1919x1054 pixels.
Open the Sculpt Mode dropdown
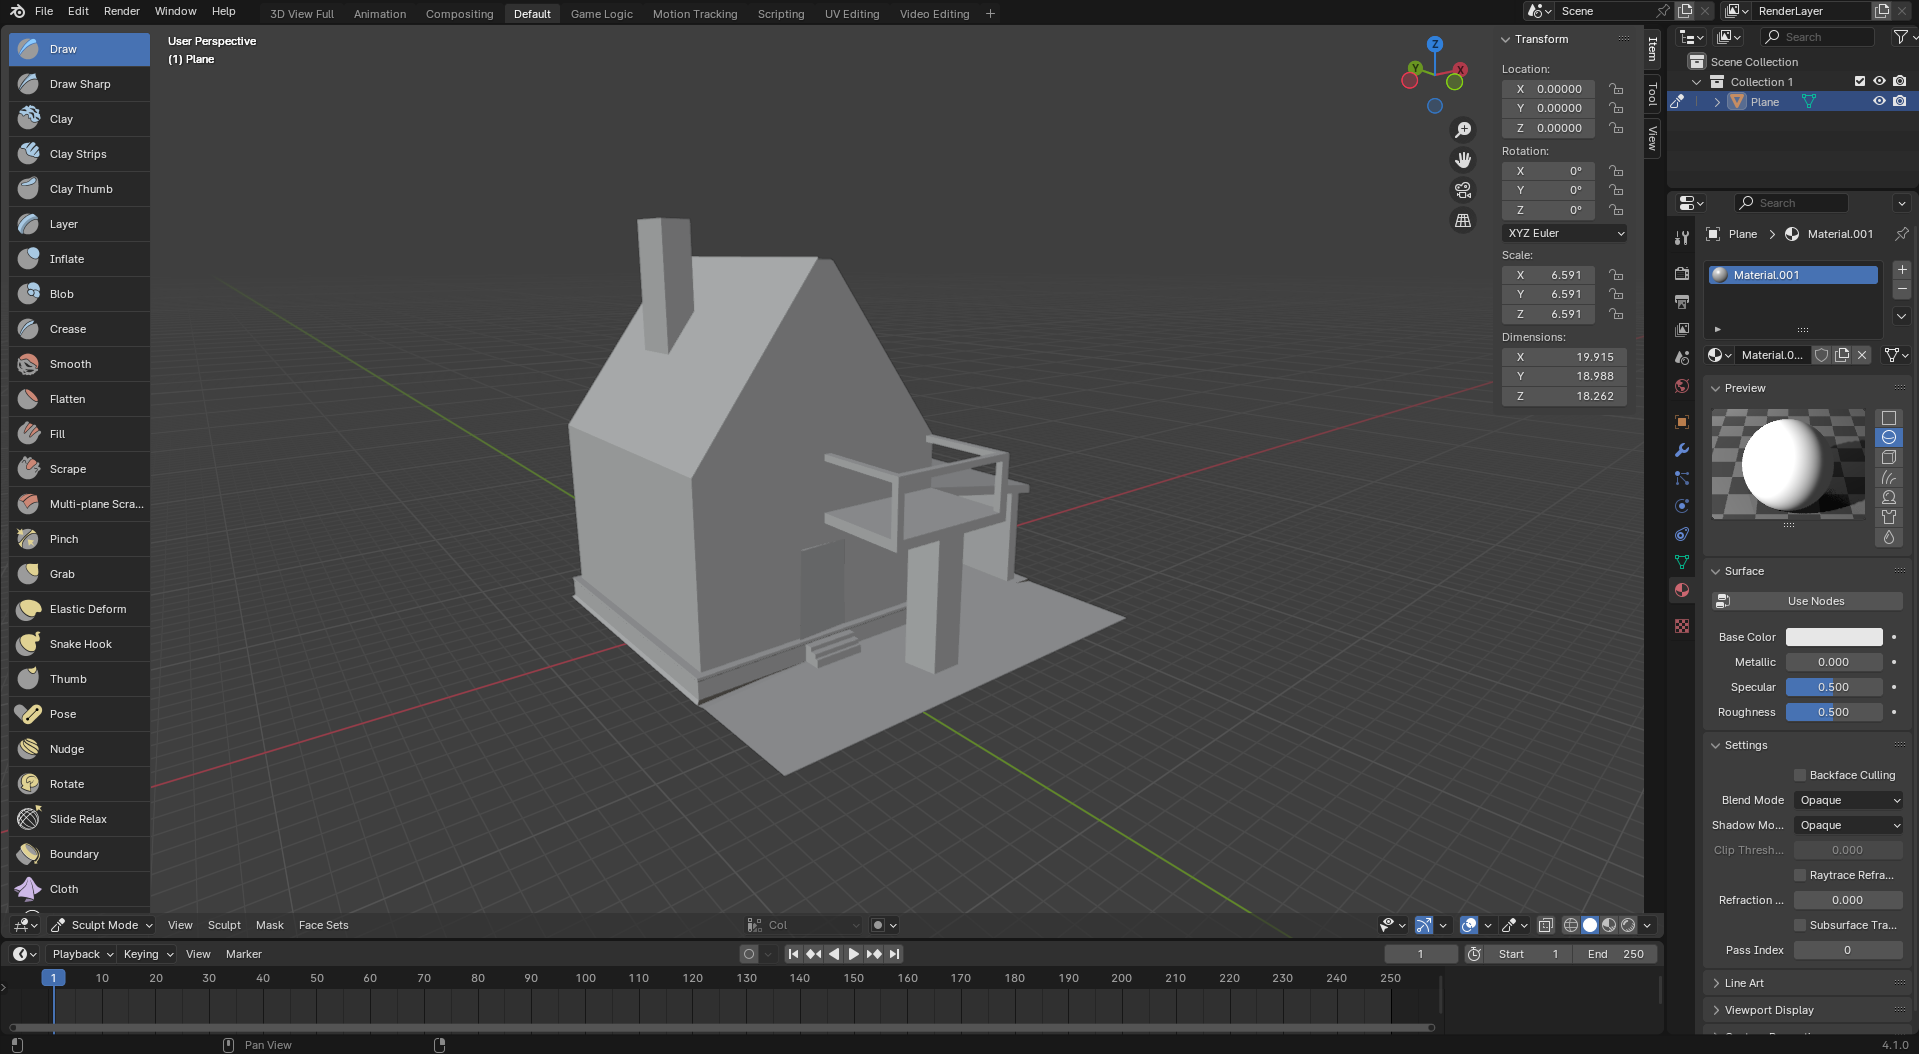[103, 925]
